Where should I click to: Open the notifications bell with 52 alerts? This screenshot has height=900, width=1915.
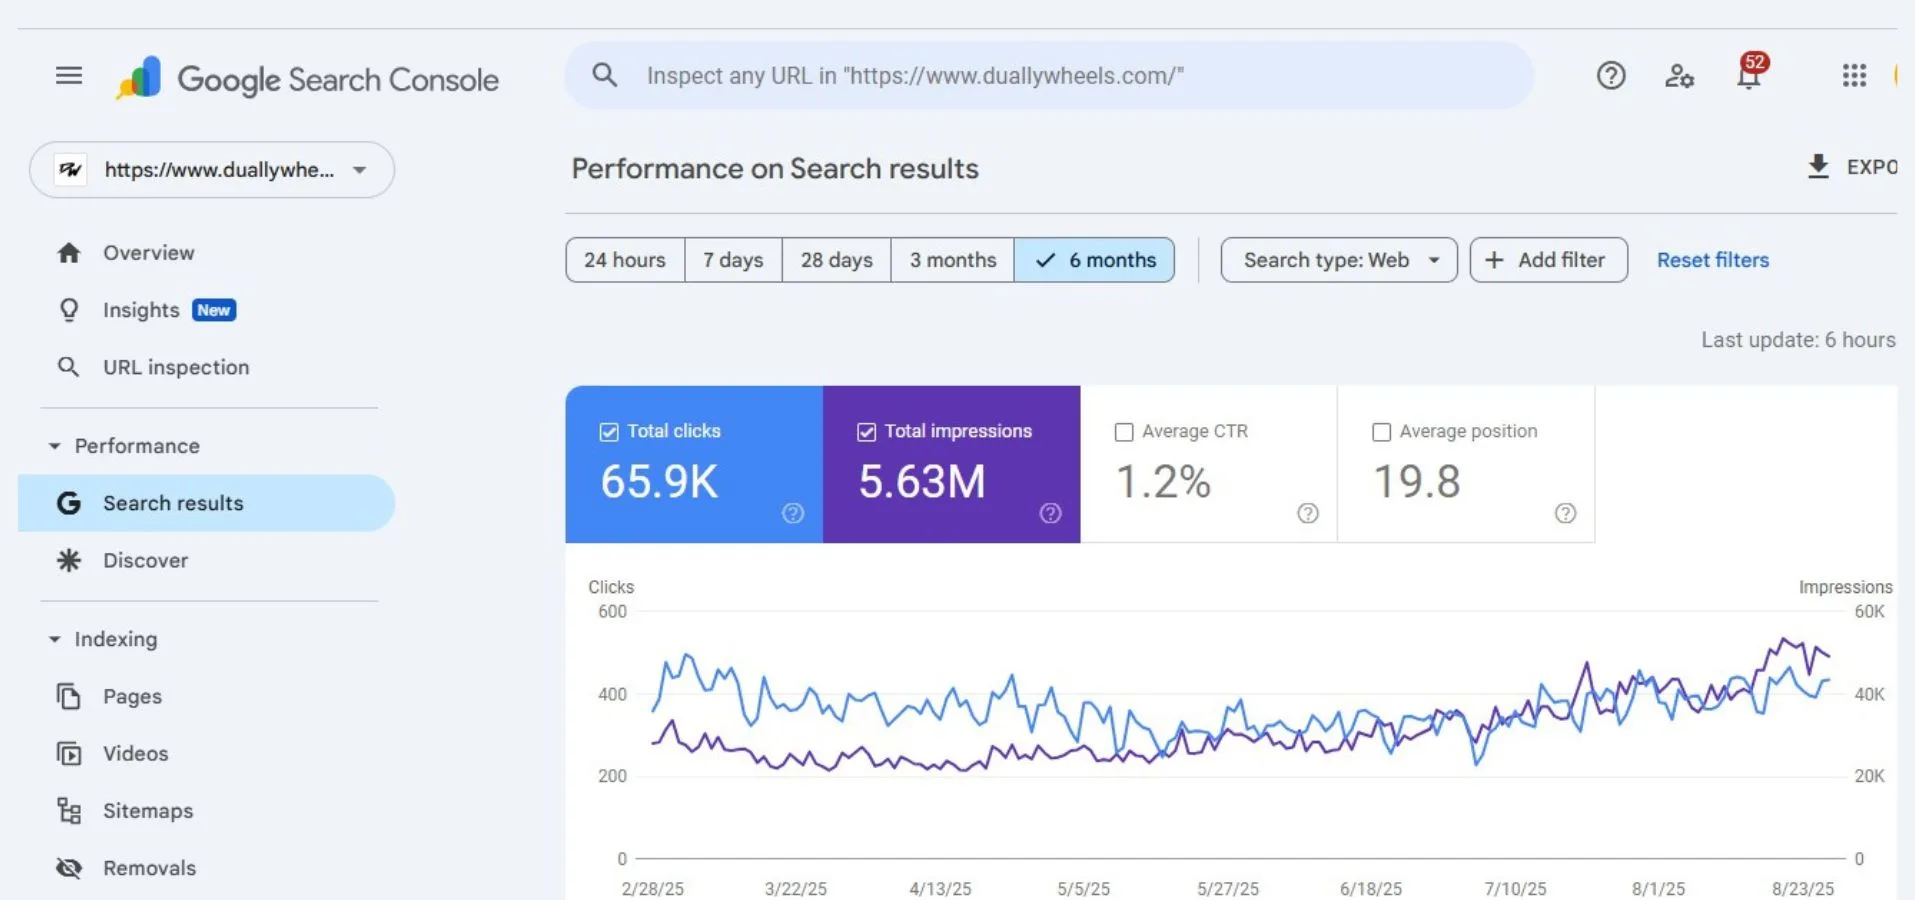coord(1748,76)
